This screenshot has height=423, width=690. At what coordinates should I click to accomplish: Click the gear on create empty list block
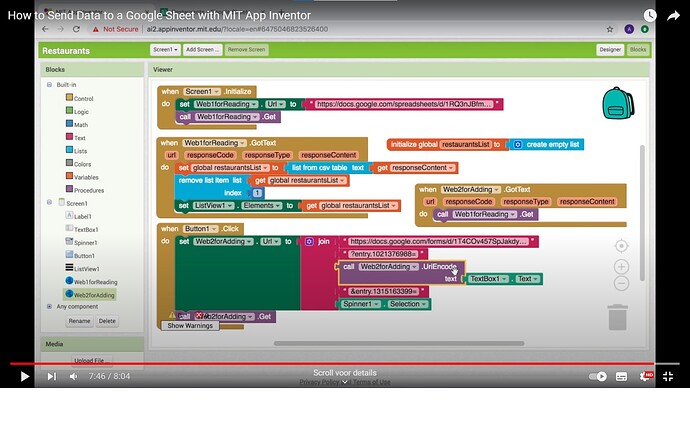518,144
